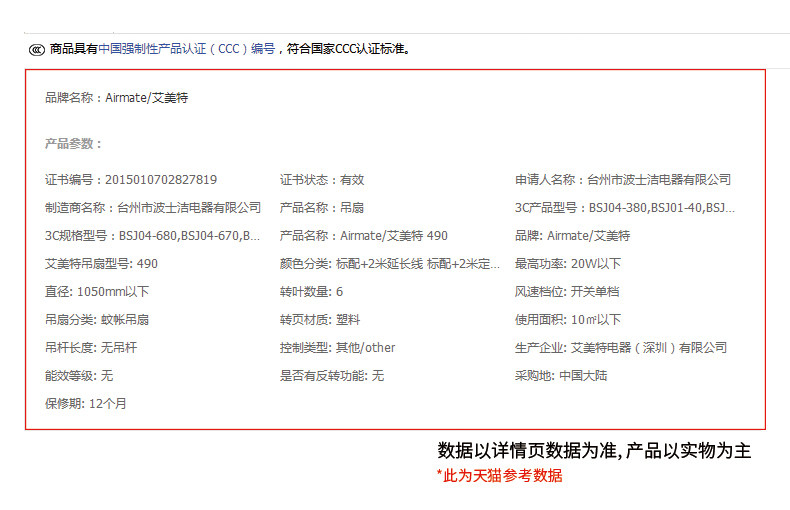The image size is (790, 510).
Task: Click the 转叶数量: 6 entry
Action: [x=311, y=292]
